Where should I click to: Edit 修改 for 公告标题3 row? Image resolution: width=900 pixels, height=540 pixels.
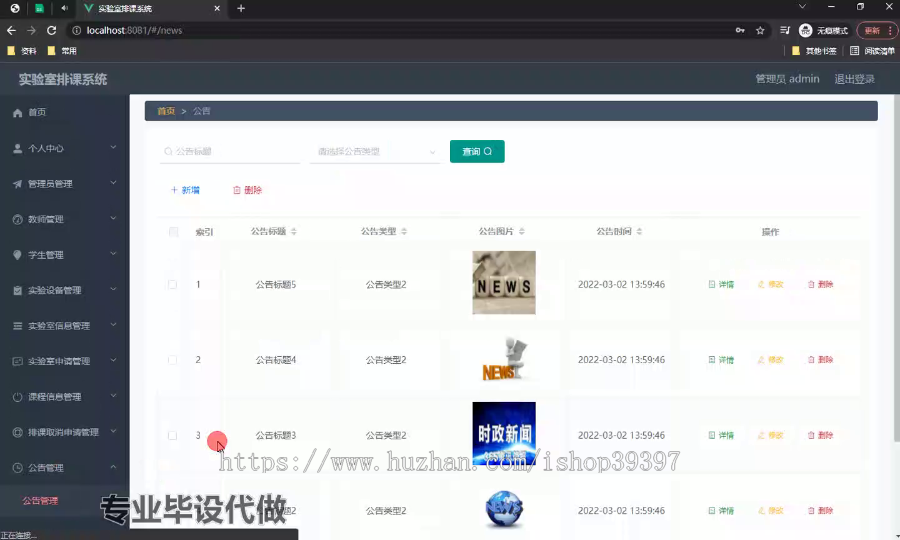pyautogui.click(x=771, y=436)
